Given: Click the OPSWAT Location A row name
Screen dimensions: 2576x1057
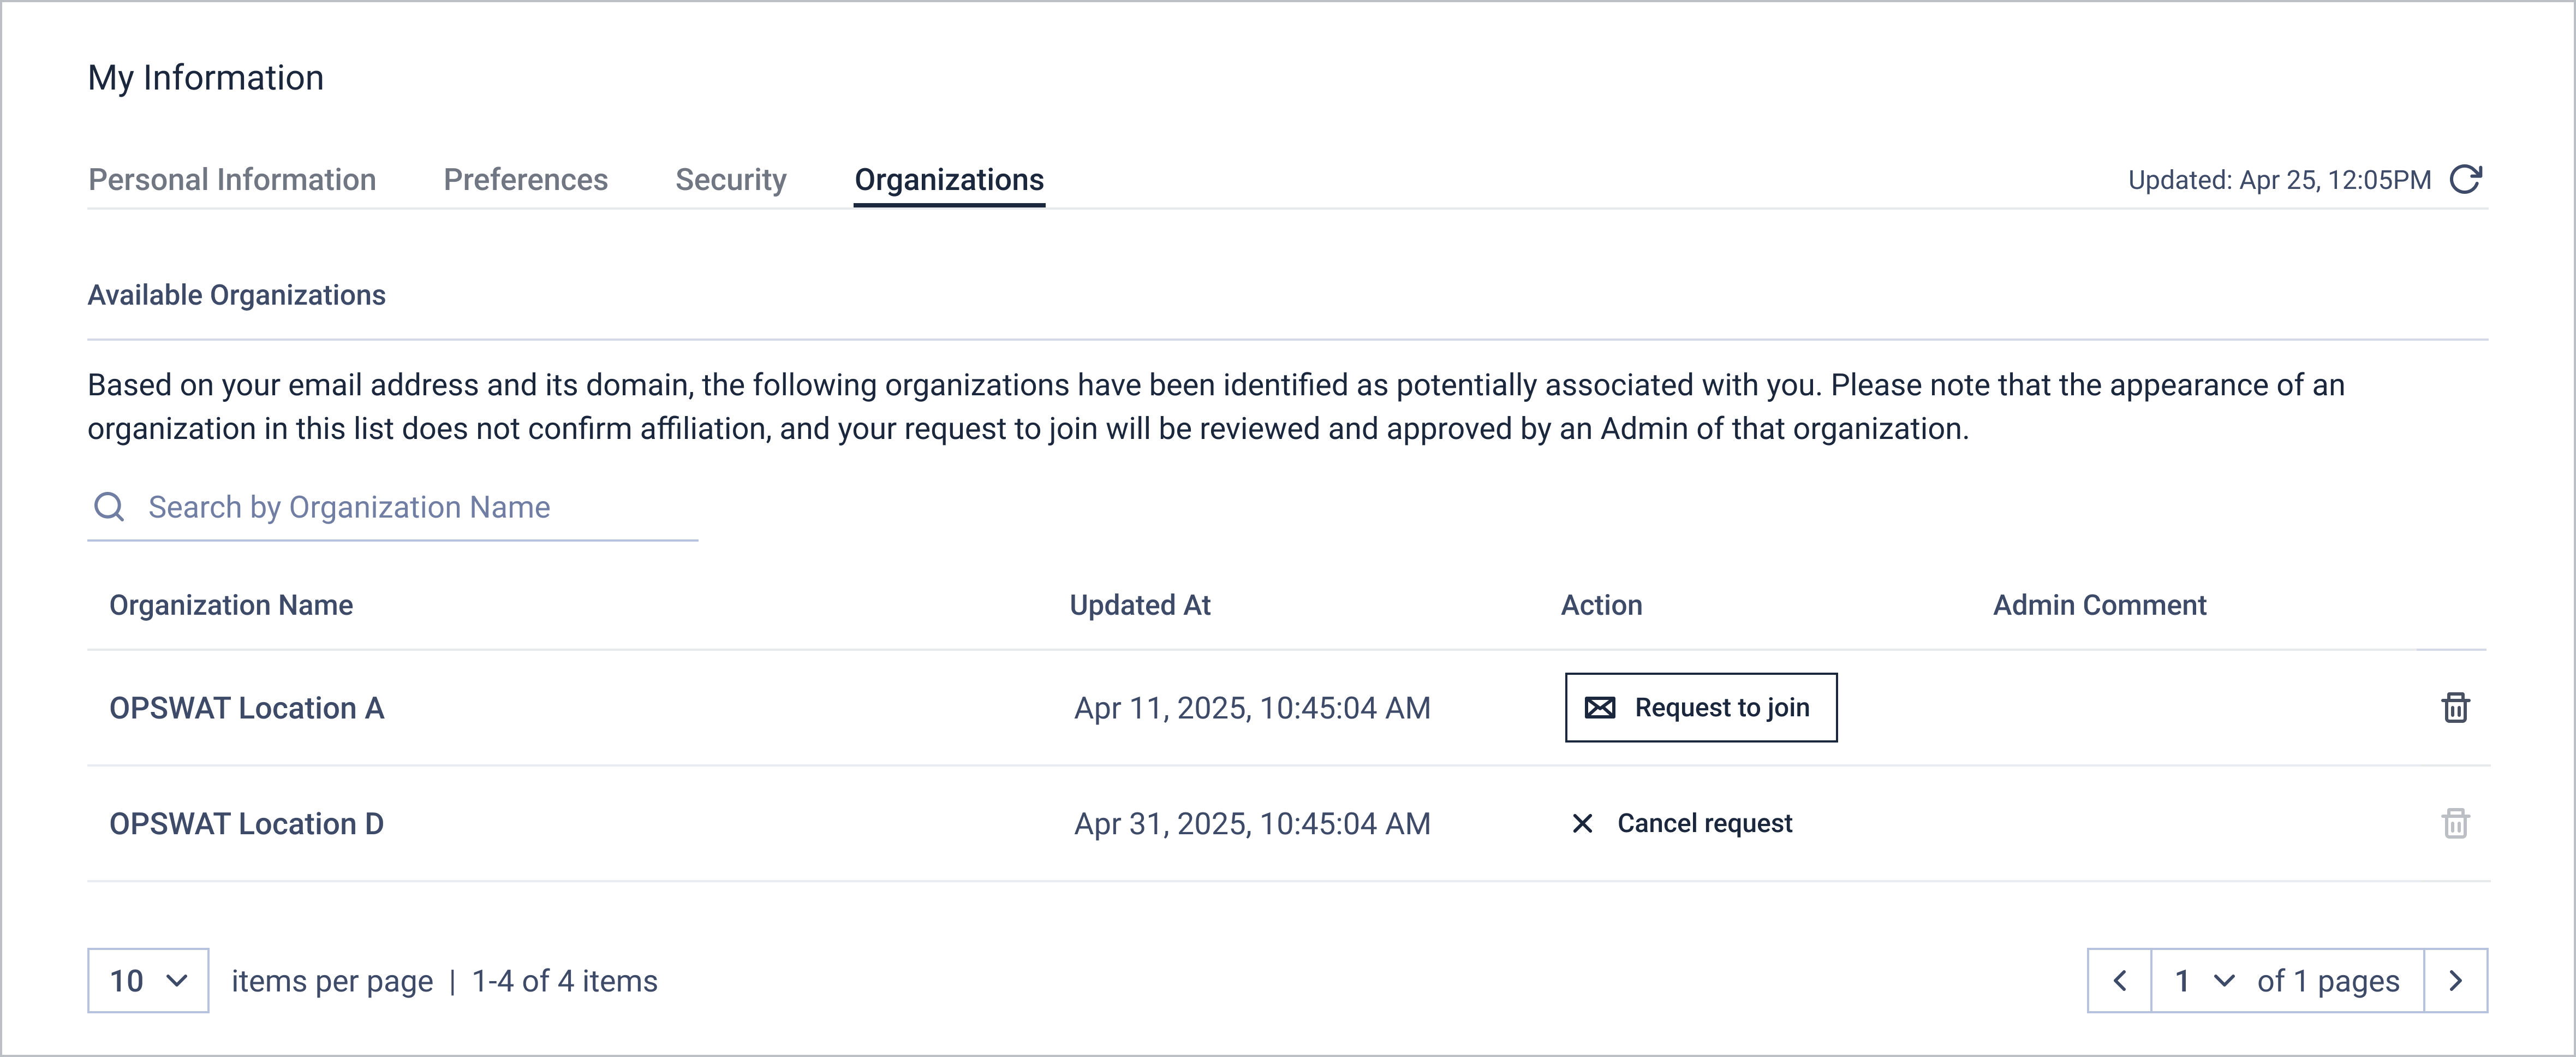Looking at the screenshot, I should [x=247, y=708].
